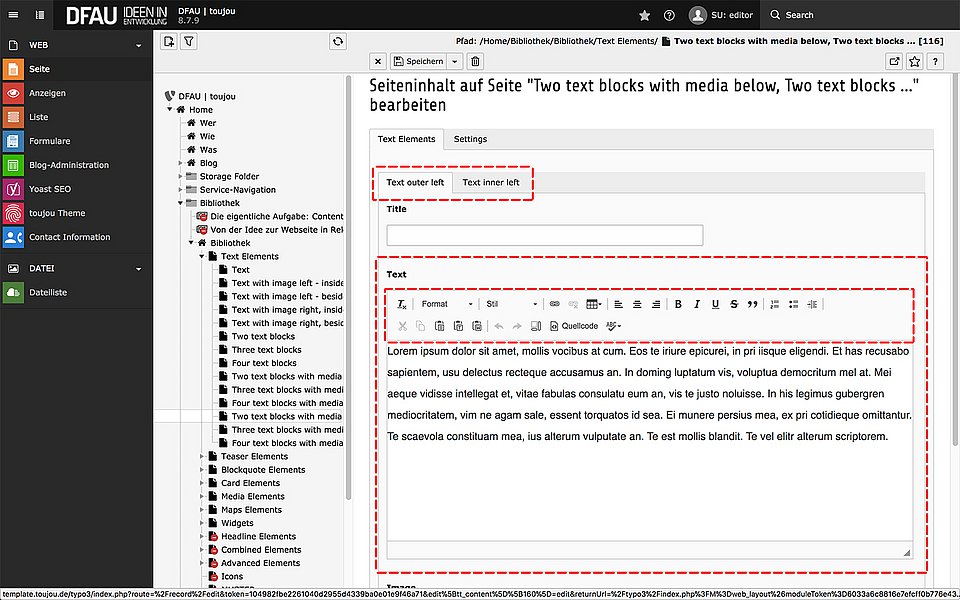Image resolution: width=960 pixels, height=600 pixels.
Task: Select Three text blocks page in tree
Action: coord(266,350)
